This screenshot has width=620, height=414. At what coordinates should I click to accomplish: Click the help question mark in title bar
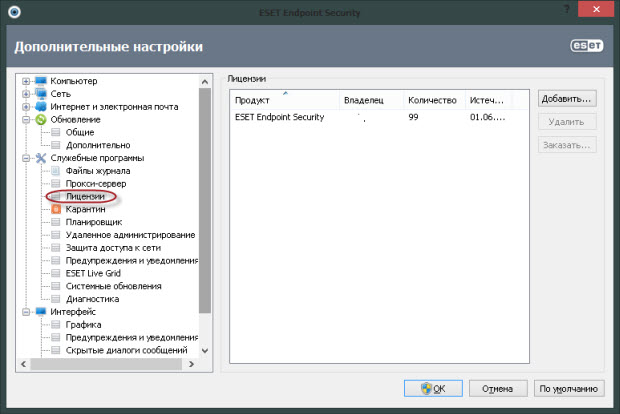tap(567, 9)
